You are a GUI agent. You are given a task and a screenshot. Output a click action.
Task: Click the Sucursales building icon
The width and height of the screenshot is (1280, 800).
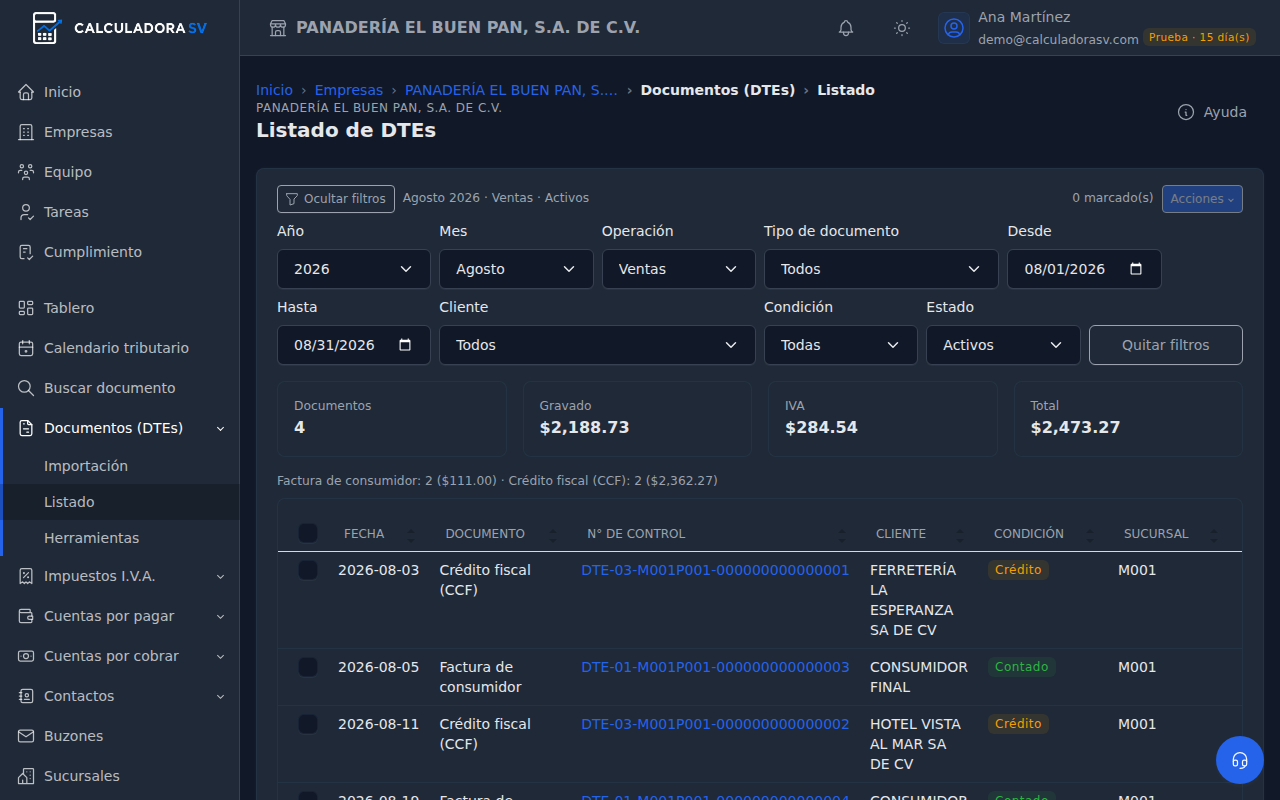pyautogui.click(x=26, y=776)
